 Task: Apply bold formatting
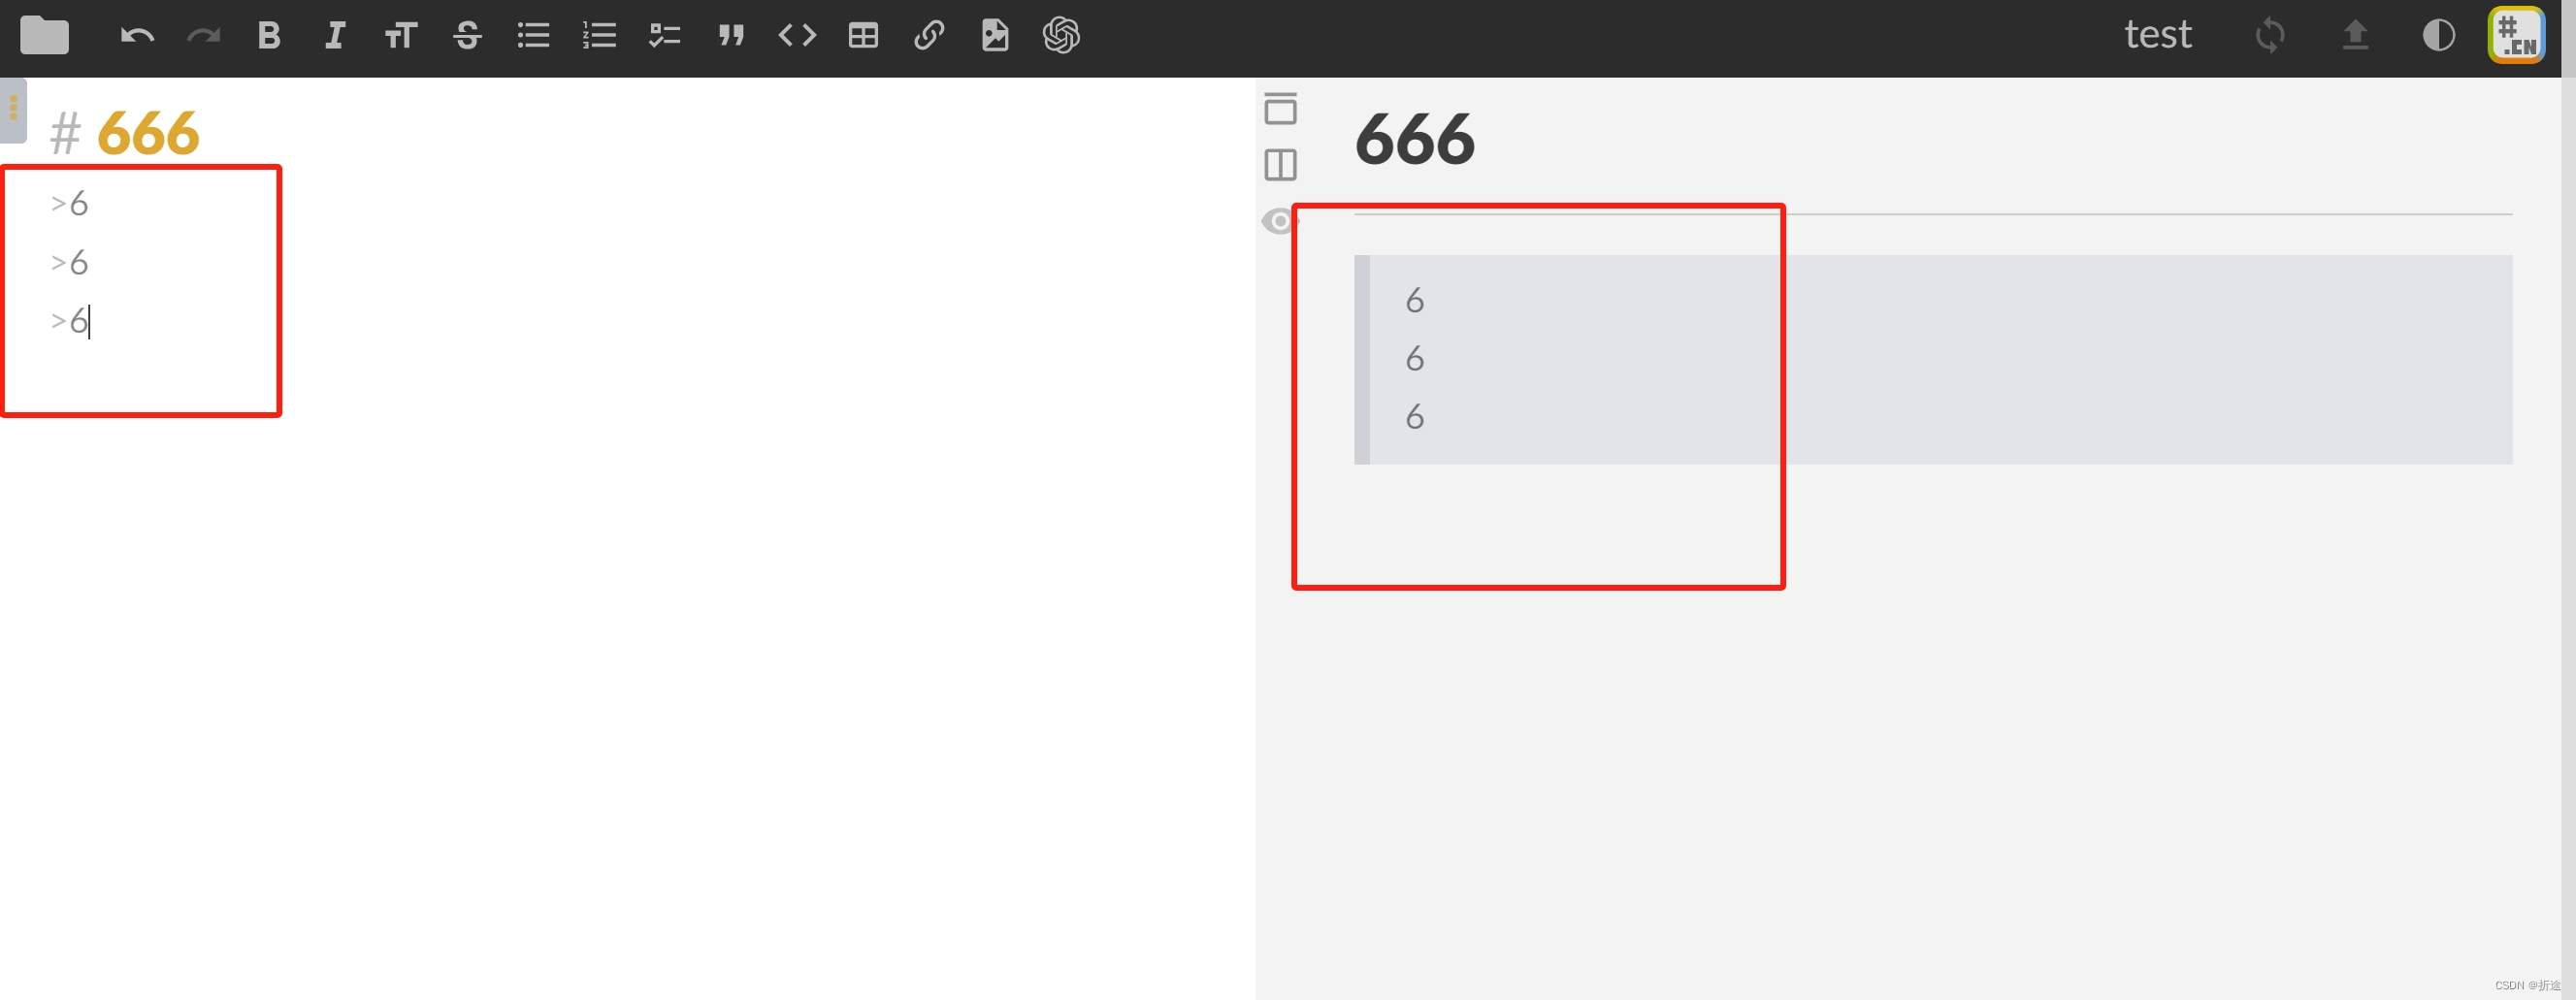(269, 36)
